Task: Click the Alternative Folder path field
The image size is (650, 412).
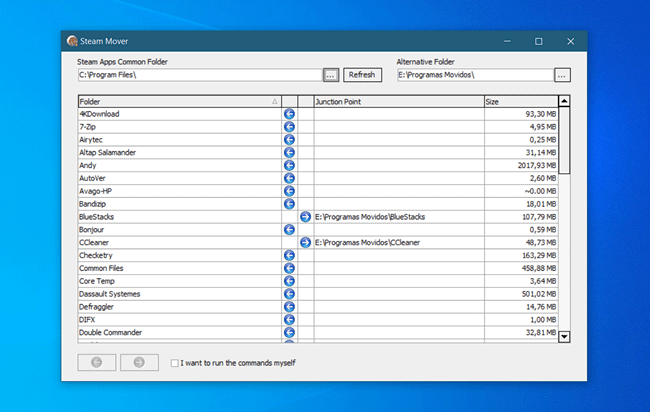Action: point(475,75)
